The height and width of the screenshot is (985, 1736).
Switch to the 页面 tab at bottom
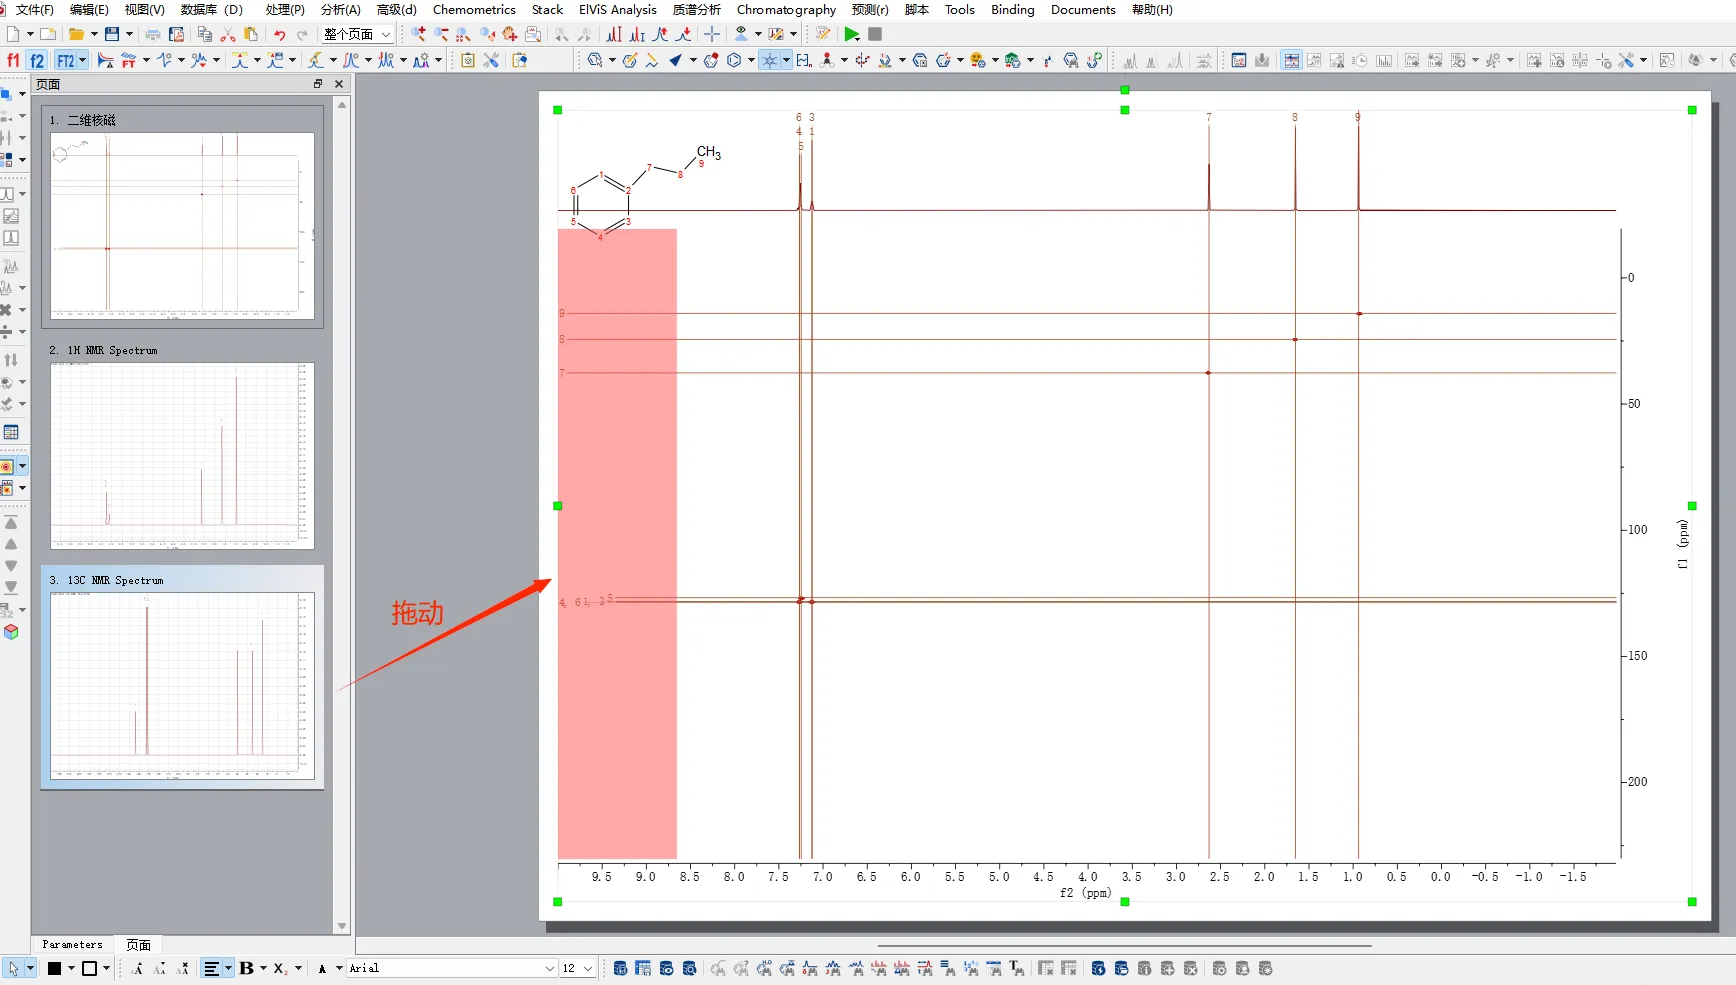point(138,945)
